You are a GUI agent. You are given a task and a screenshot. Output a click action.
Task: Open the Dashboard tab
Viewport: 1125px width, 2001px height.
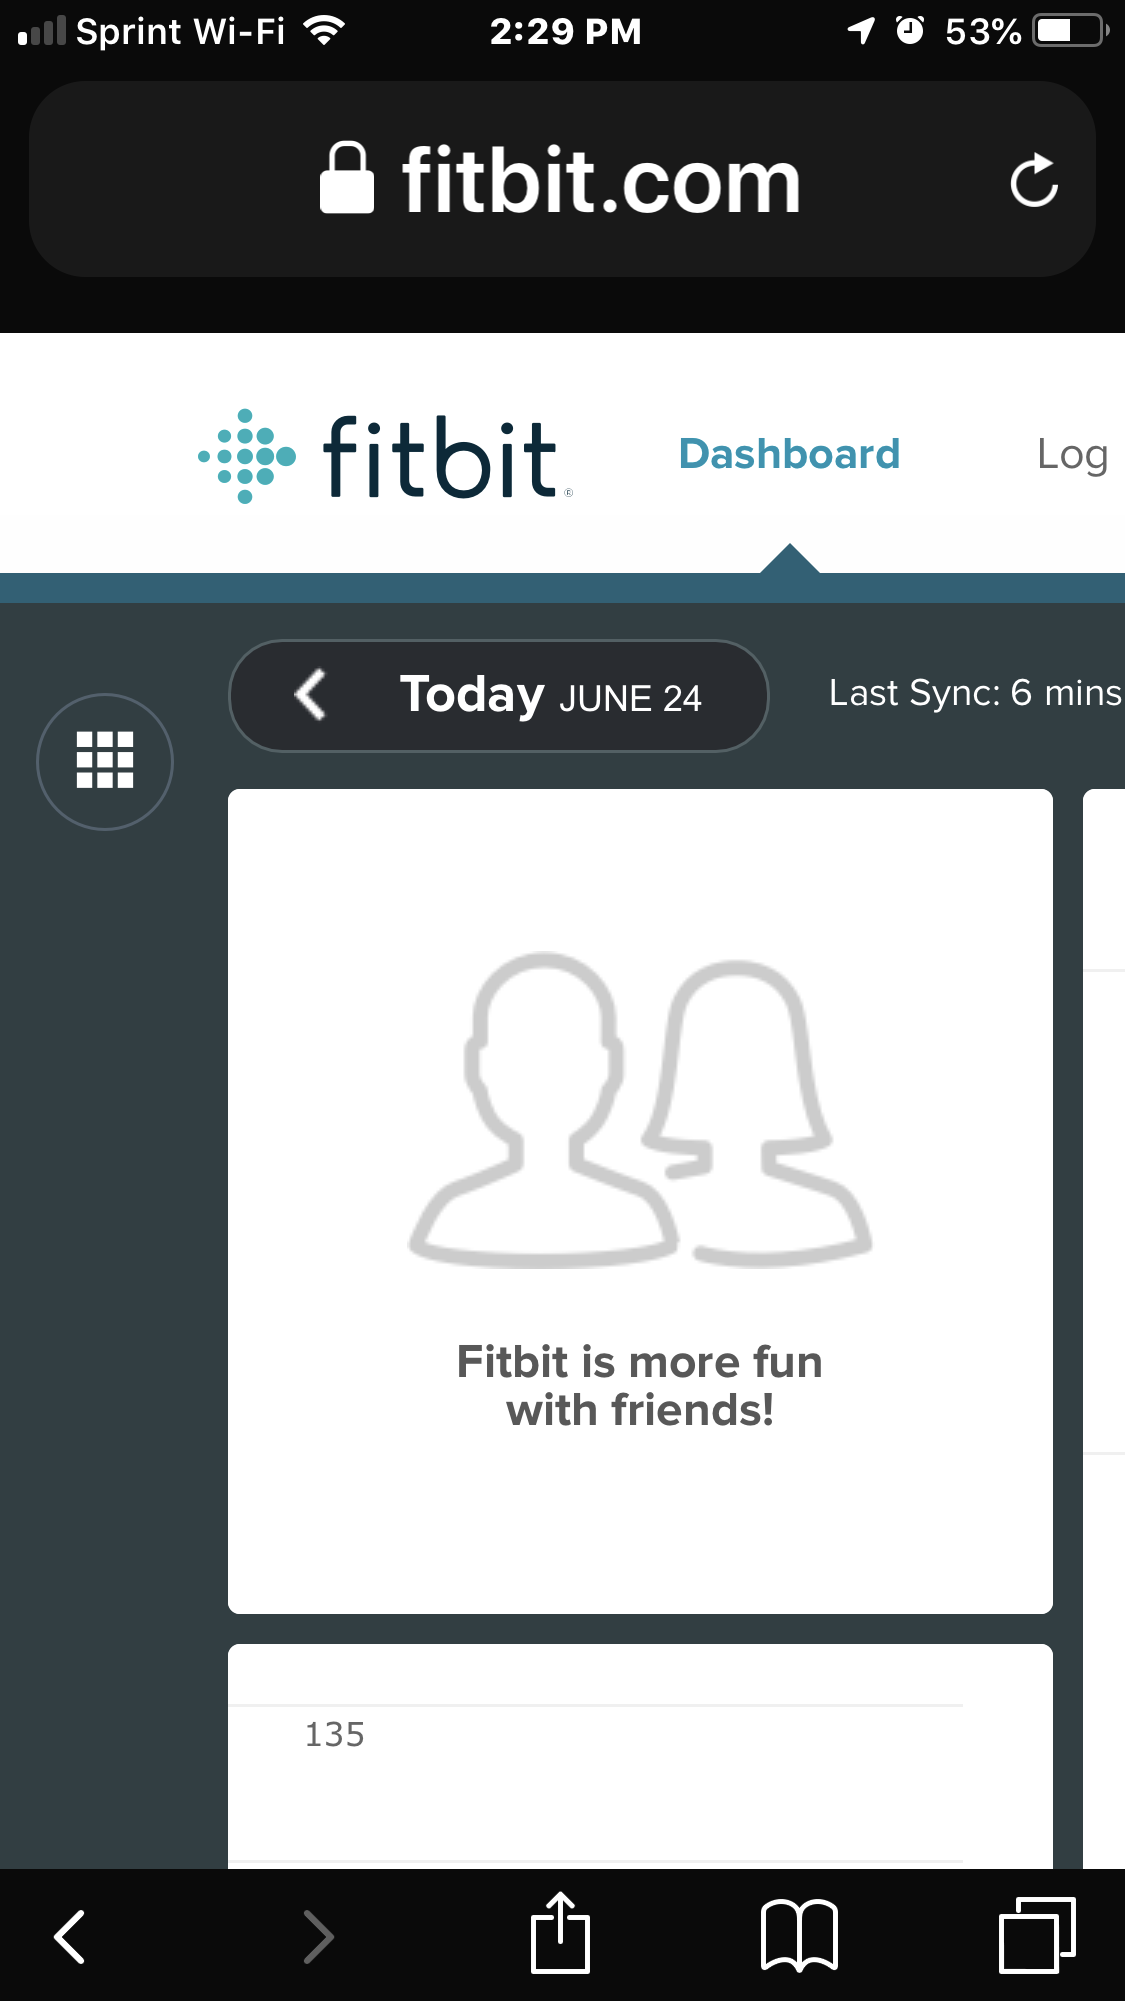click(789, 454)
